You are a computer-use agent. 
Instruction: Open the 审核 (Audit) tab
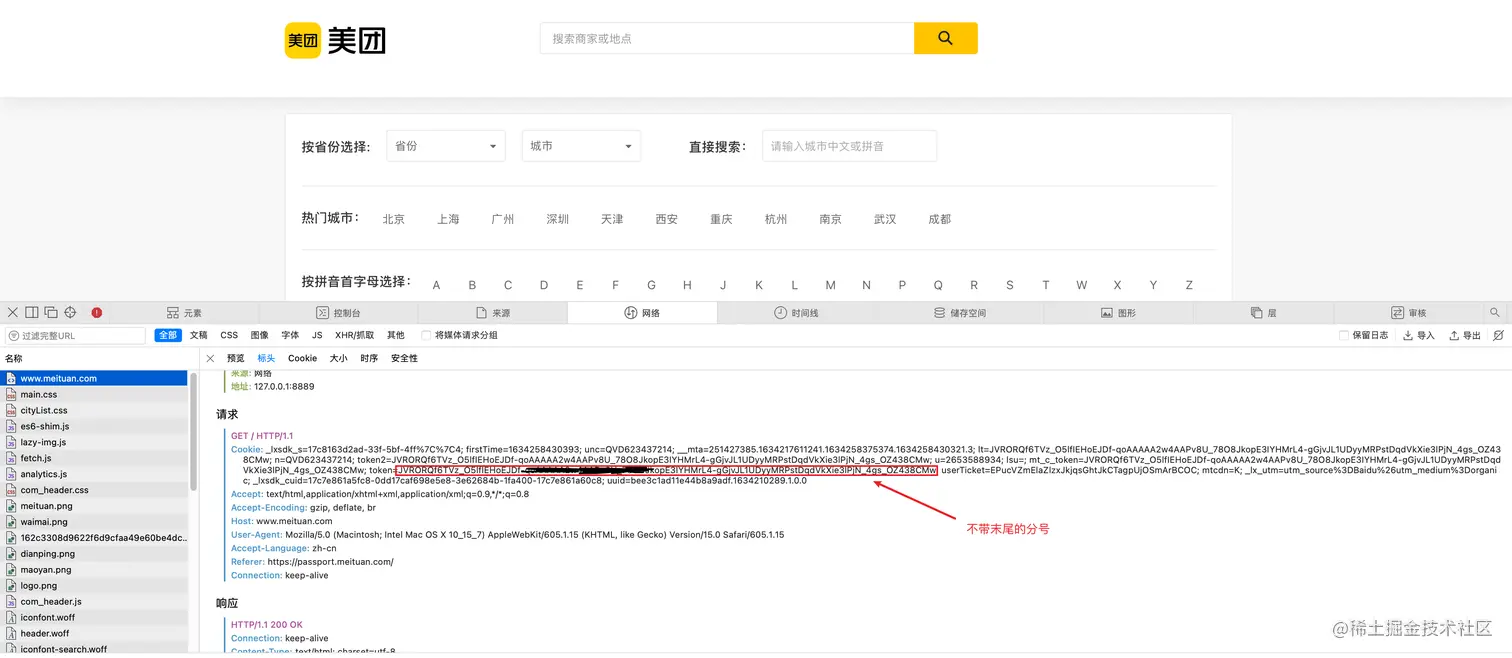[x=1408, y=313]
